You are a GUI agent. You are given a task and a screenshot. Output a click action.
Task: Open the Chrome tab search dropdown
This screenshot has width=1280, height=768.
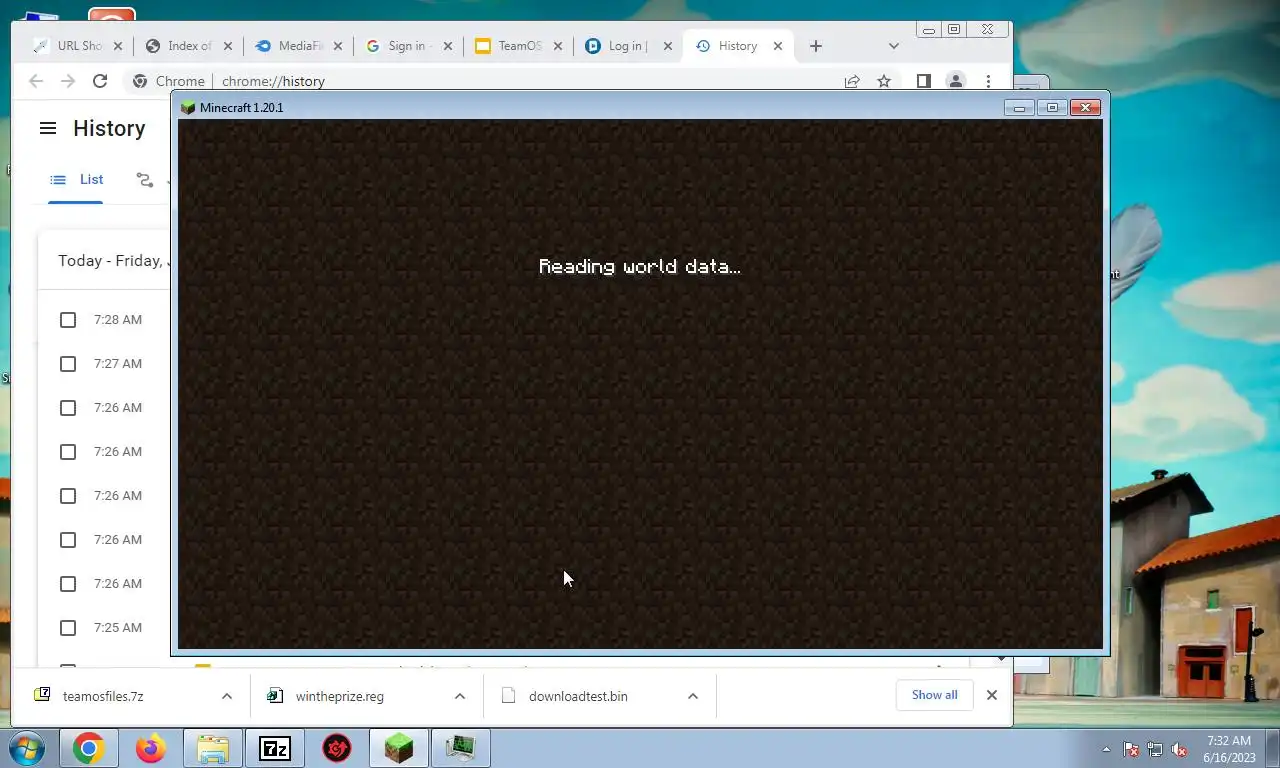click(x=894, y=46)
